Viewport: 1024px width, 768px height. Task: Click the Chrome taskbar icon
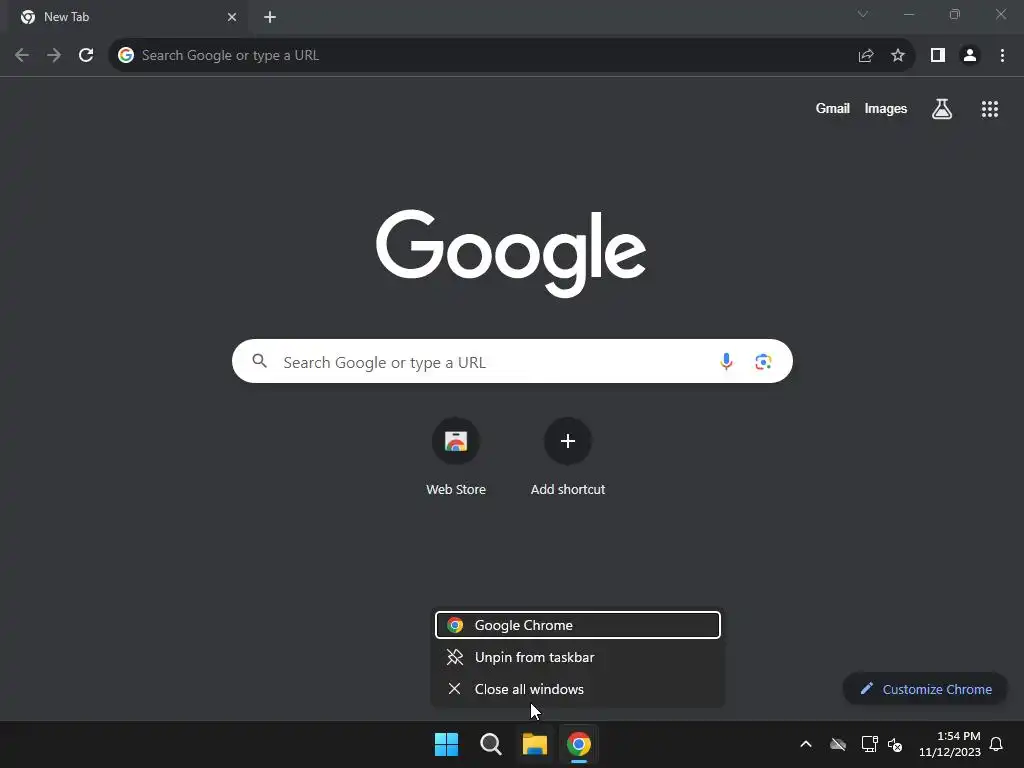click(579, 744)
